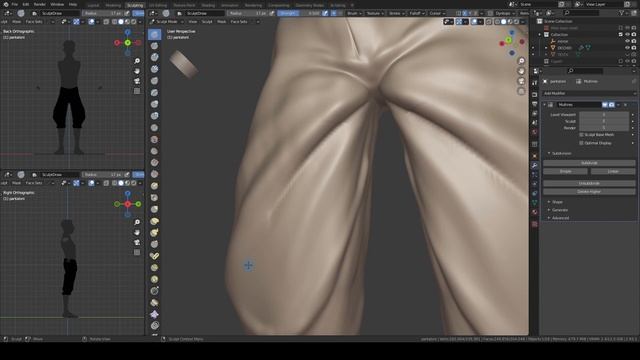The height and width of the screenshot is (360, 640).
Task: Open the Stroke dropdown
Action: (x=396, y=13)
